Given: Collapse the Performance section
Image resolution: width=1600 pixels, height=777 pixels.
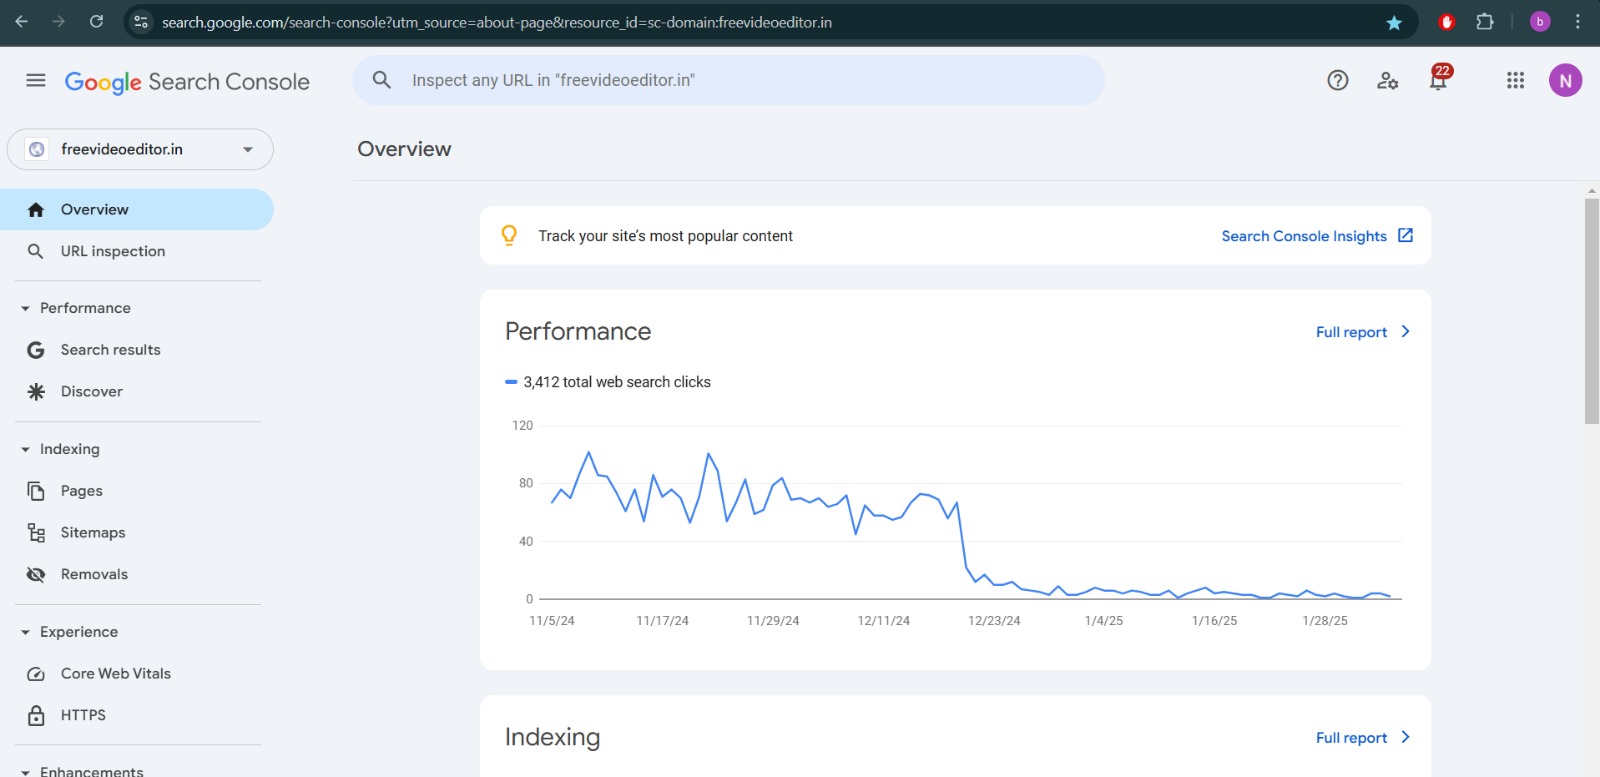Looking at the screenshot, I should click(76, 308).
